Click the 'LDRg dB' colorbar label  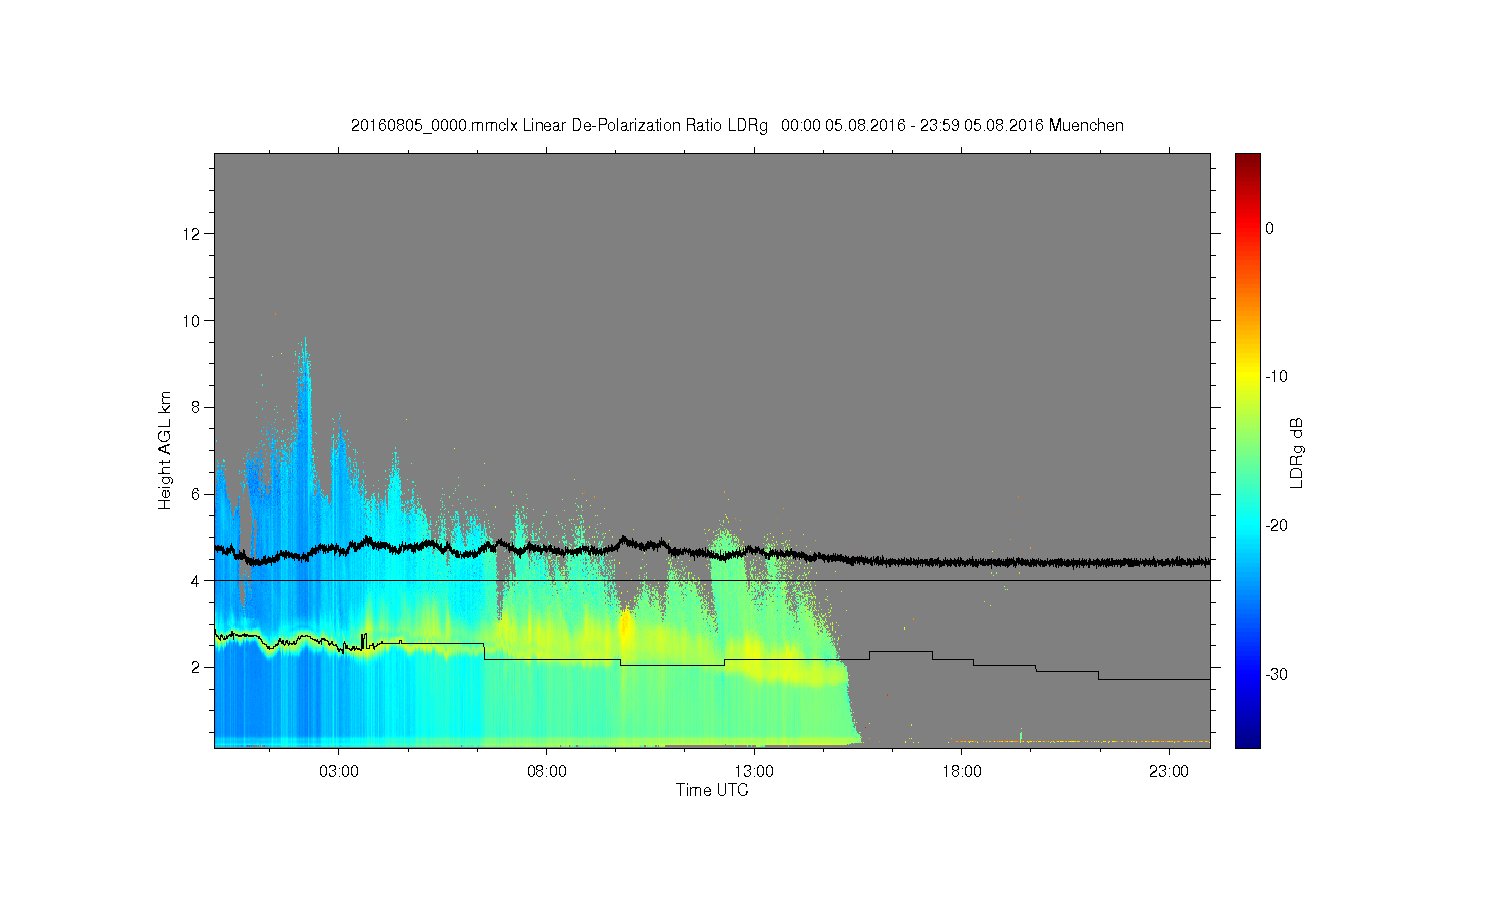coord(1297,452)
